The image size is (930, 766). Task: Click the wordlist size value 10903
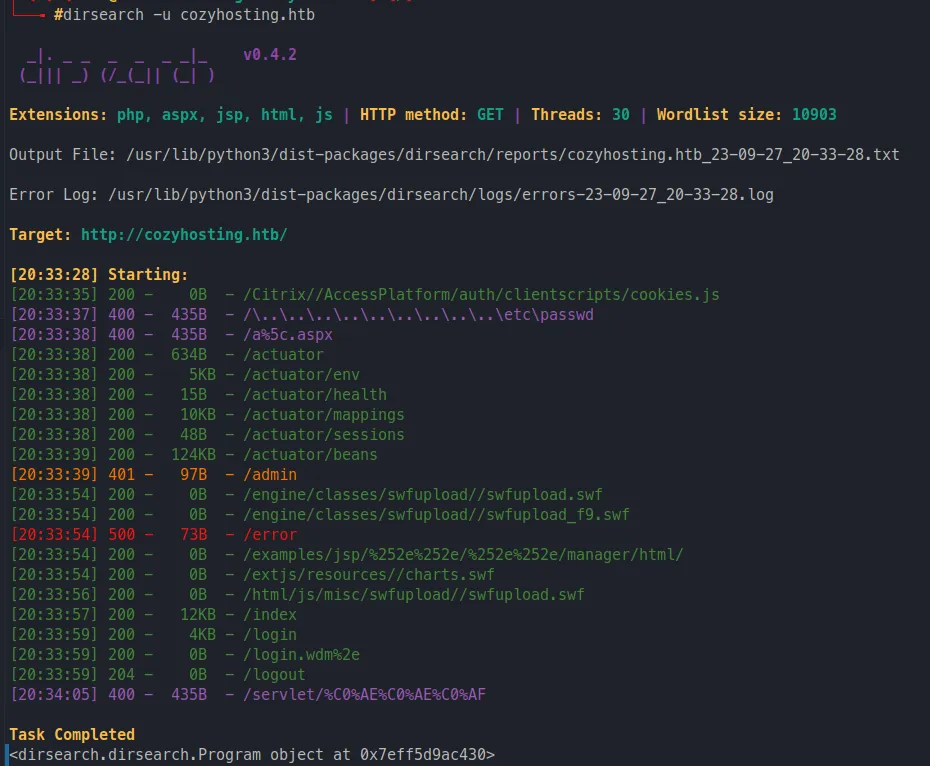[814, 115]
